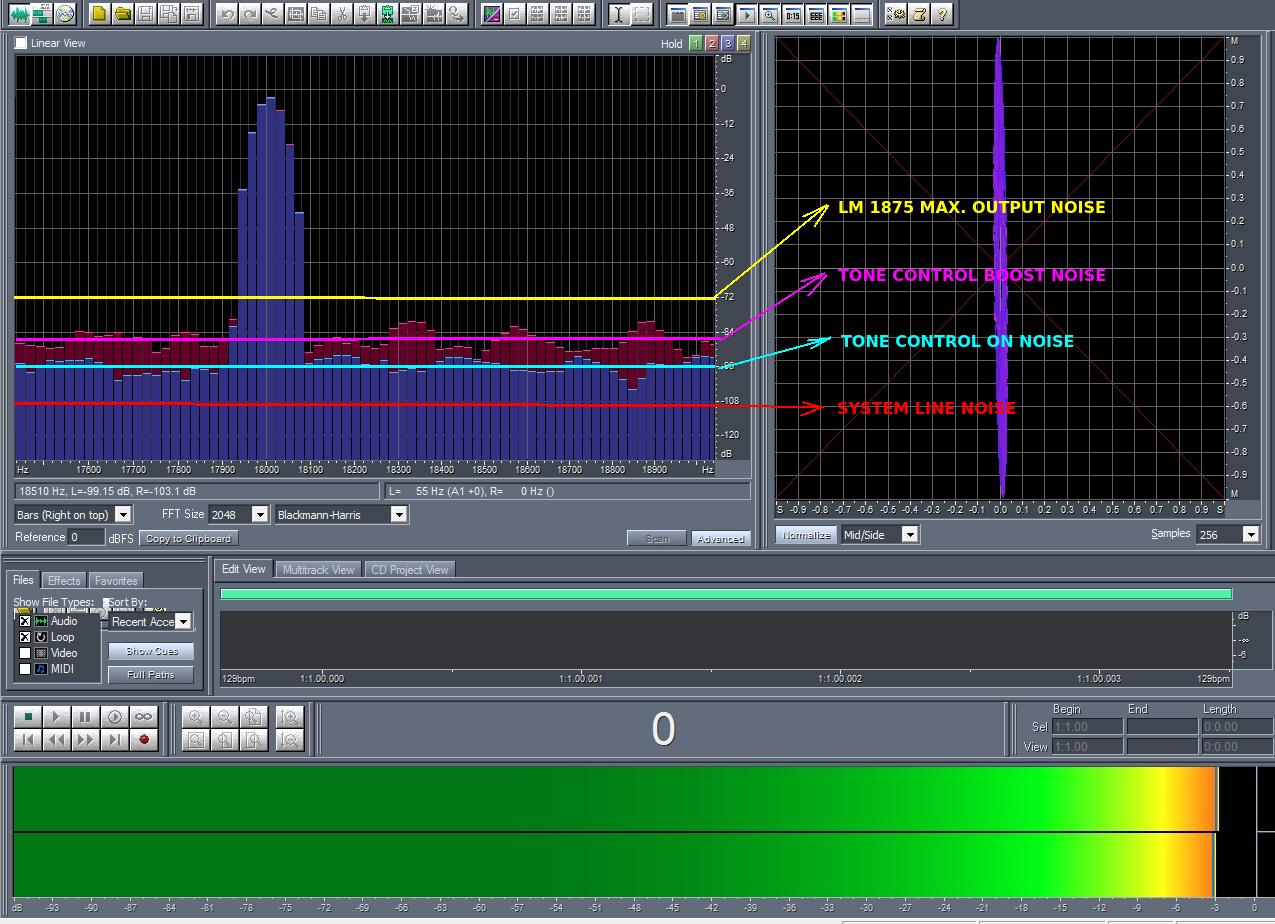Start recording with the red Record button
Image resolution: width=1275 pixels, height=924 pixels.
pyautogui.click(x=144, y=739)
